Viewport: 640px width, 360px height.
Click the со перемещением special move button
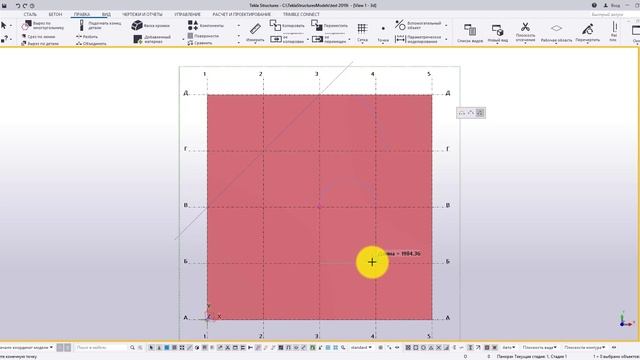[x=329, y=38]
